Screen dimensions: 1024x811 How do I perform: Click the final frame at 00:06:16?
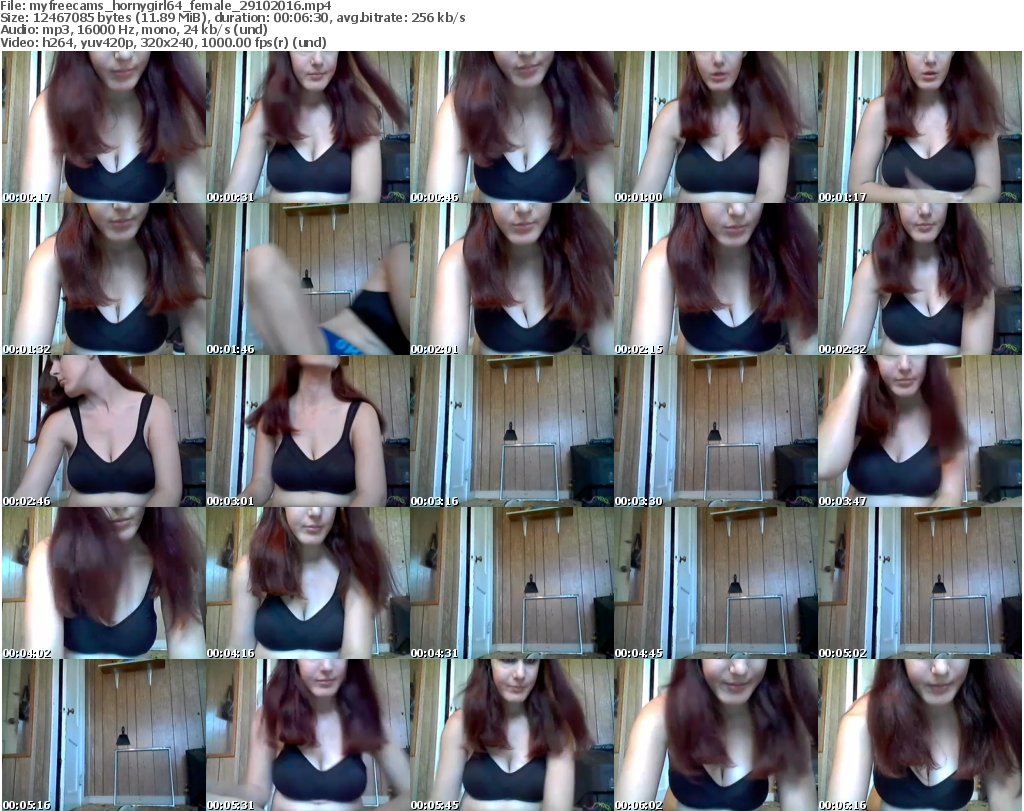point(919,735)
